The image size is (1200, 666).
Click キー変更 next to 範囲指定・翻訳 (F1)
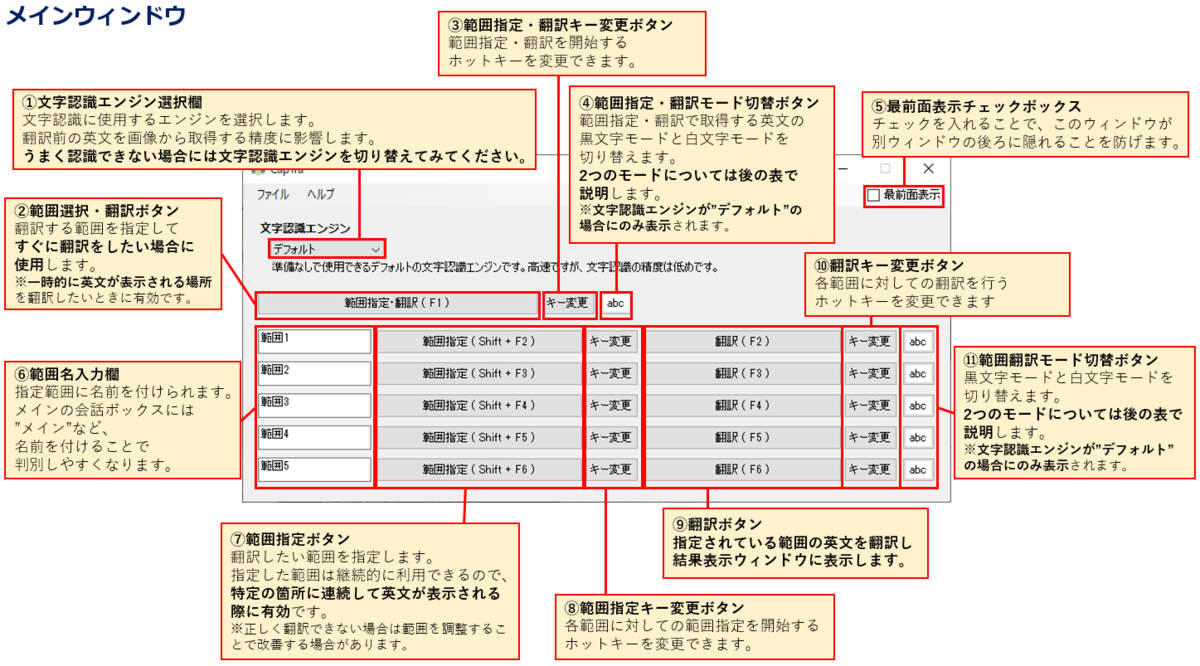(x=571, y=303)
